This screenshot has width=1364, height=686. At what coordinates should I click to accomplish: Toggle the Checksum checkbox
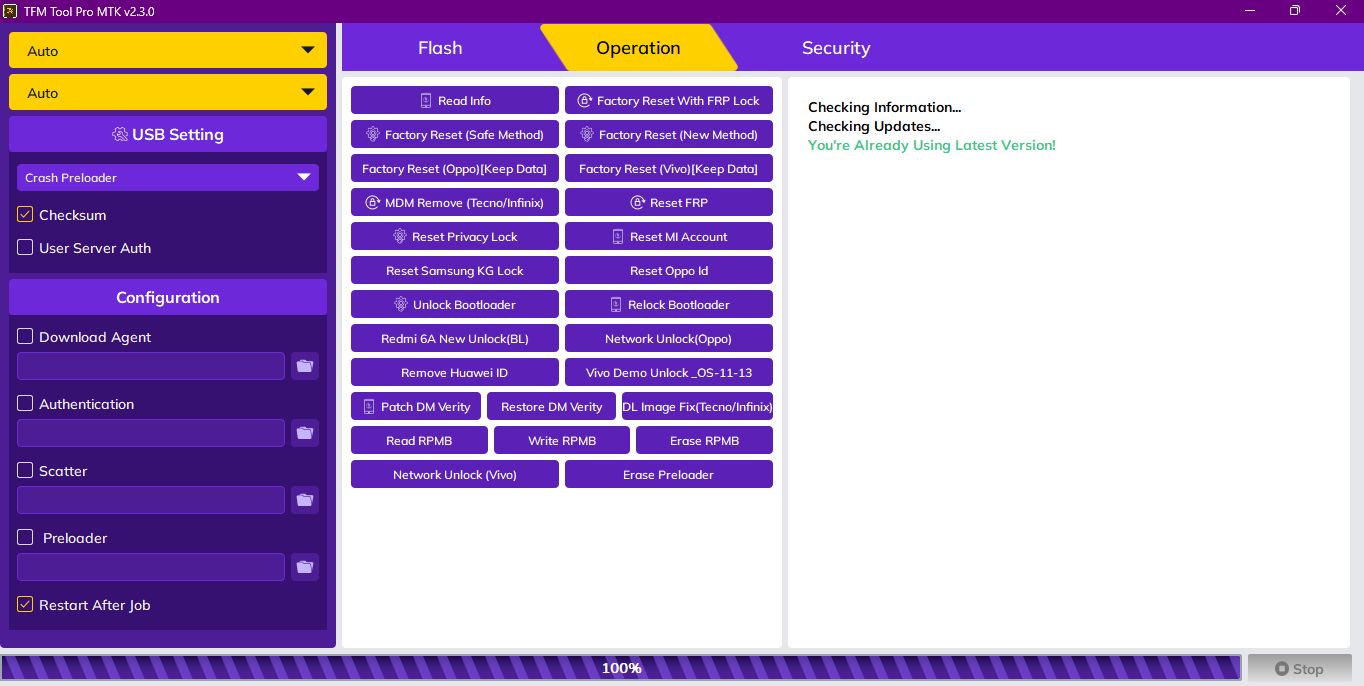[25, 215]
